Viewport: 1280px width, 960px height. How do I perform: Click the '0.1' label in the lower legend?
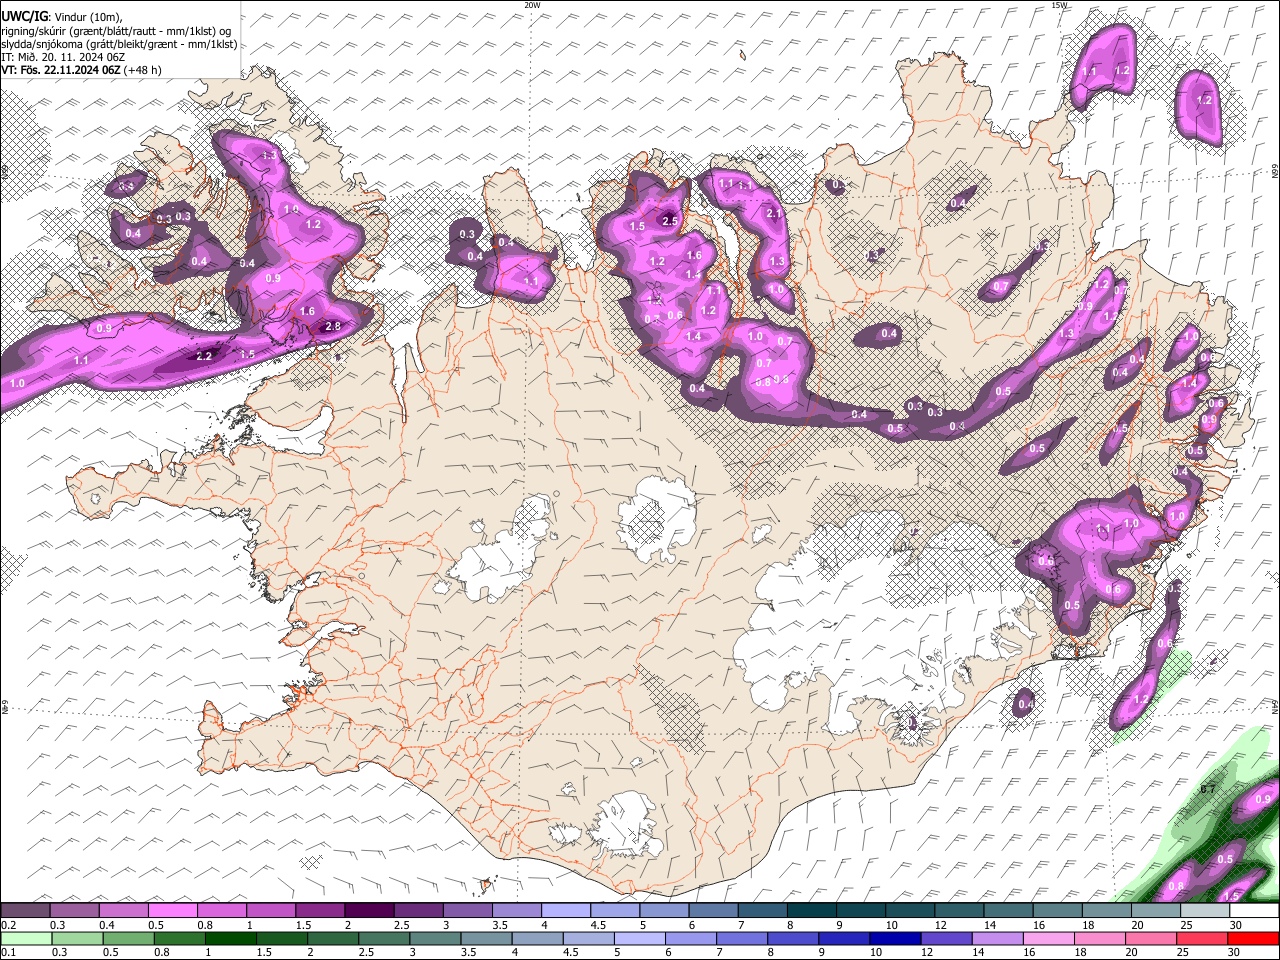9,954
